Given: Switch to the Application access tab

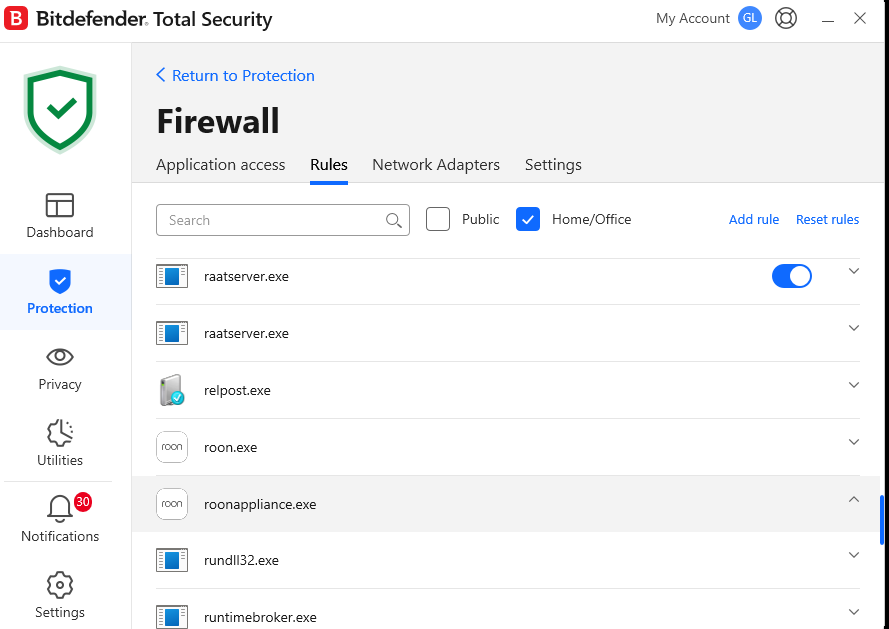Looking at the screenshot, I should pos(220,165).
